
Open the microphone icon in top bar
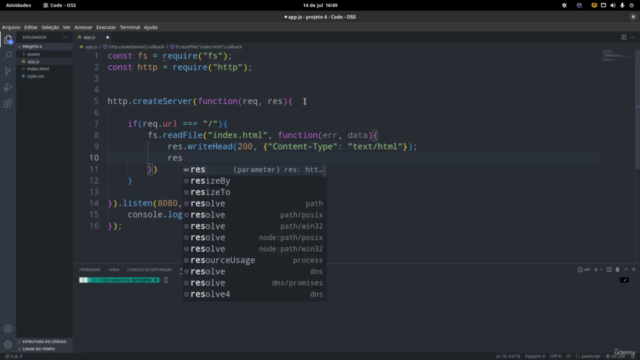[x=622, y=5]
